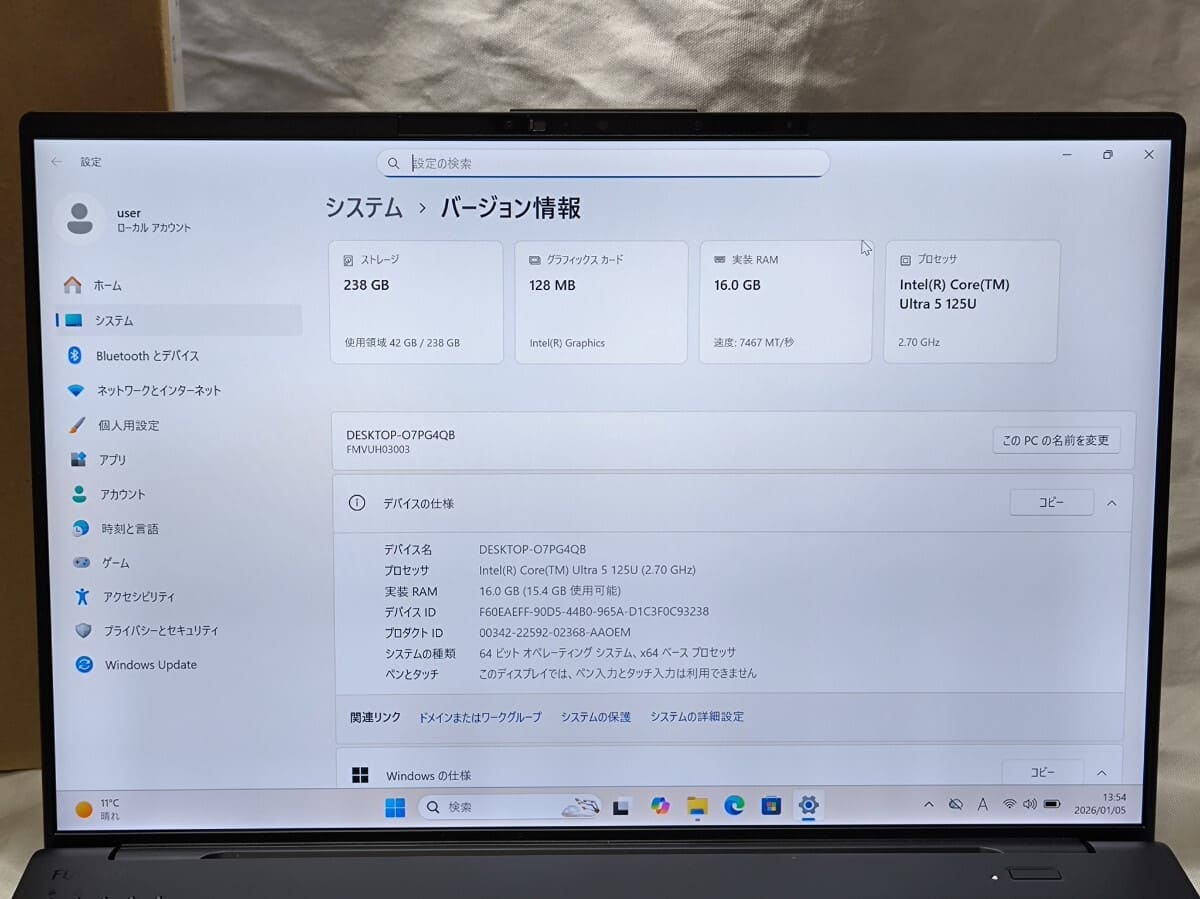The height and width of the screenshot is (899, 1200).
Task: Click the taskbar 検索 search box
Action: (x=511, y=807)
